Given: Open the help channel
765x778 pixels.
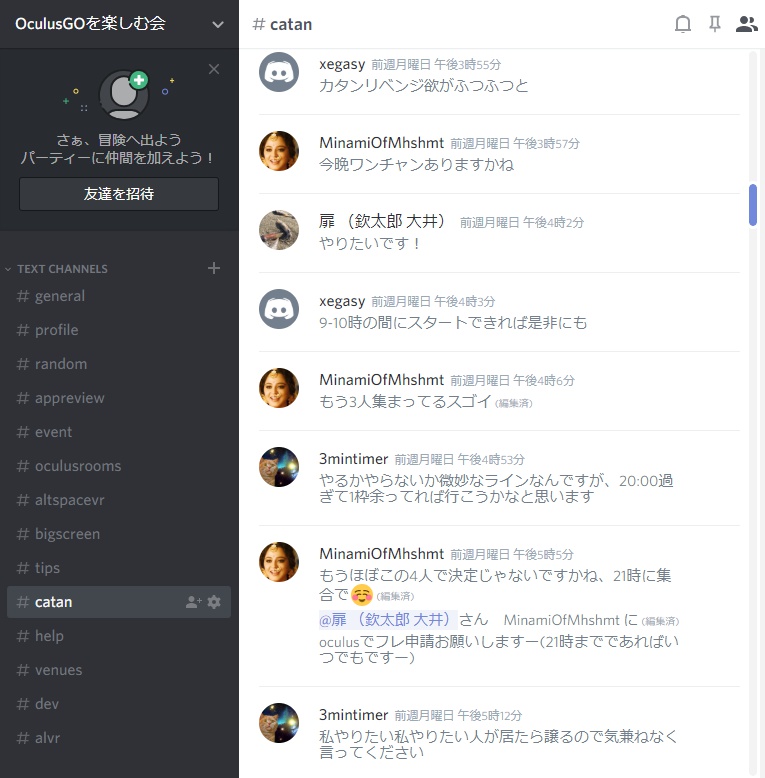Looking at the screenshot, I should pyautogui.click(x=119, y=636).
